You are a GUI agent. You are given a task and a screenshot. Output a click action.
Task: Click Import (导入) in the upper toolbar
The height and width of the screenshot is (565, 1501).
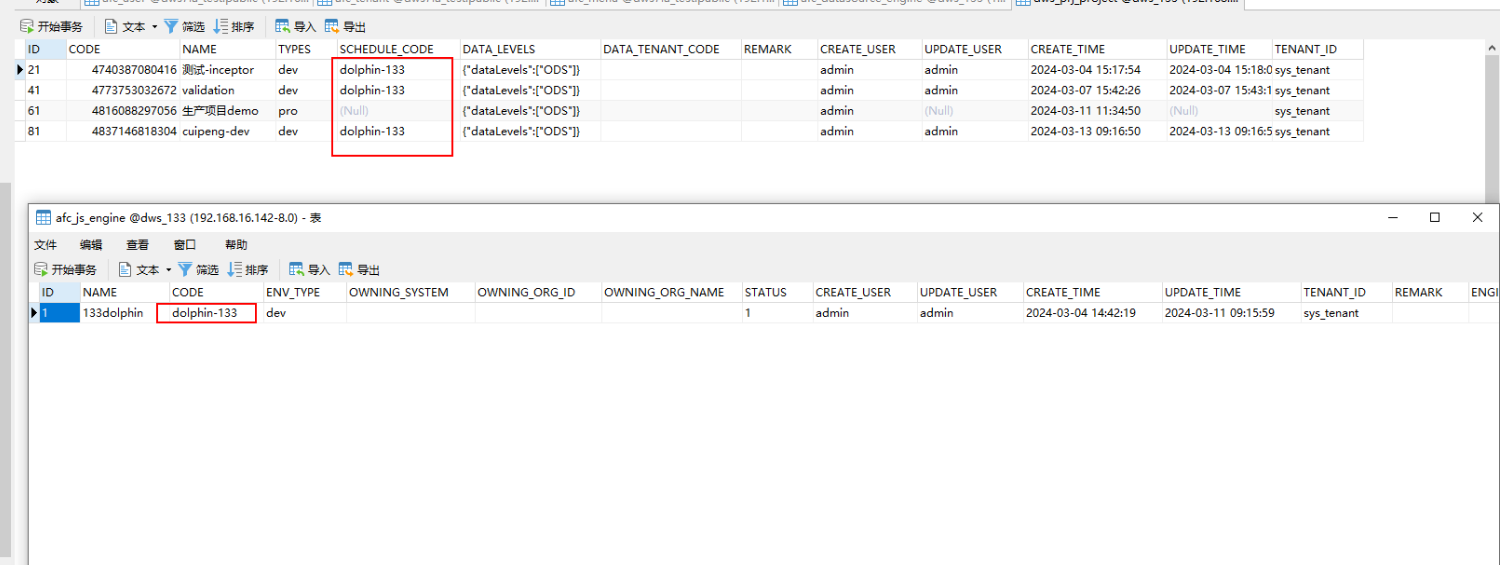click(x=295, y=27)
